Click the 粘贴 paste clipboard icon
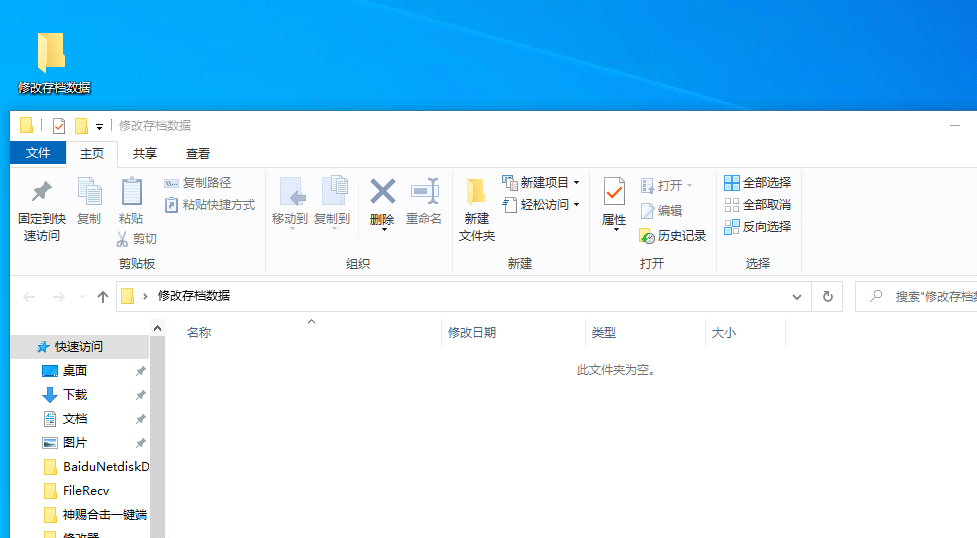 (131, 191)
